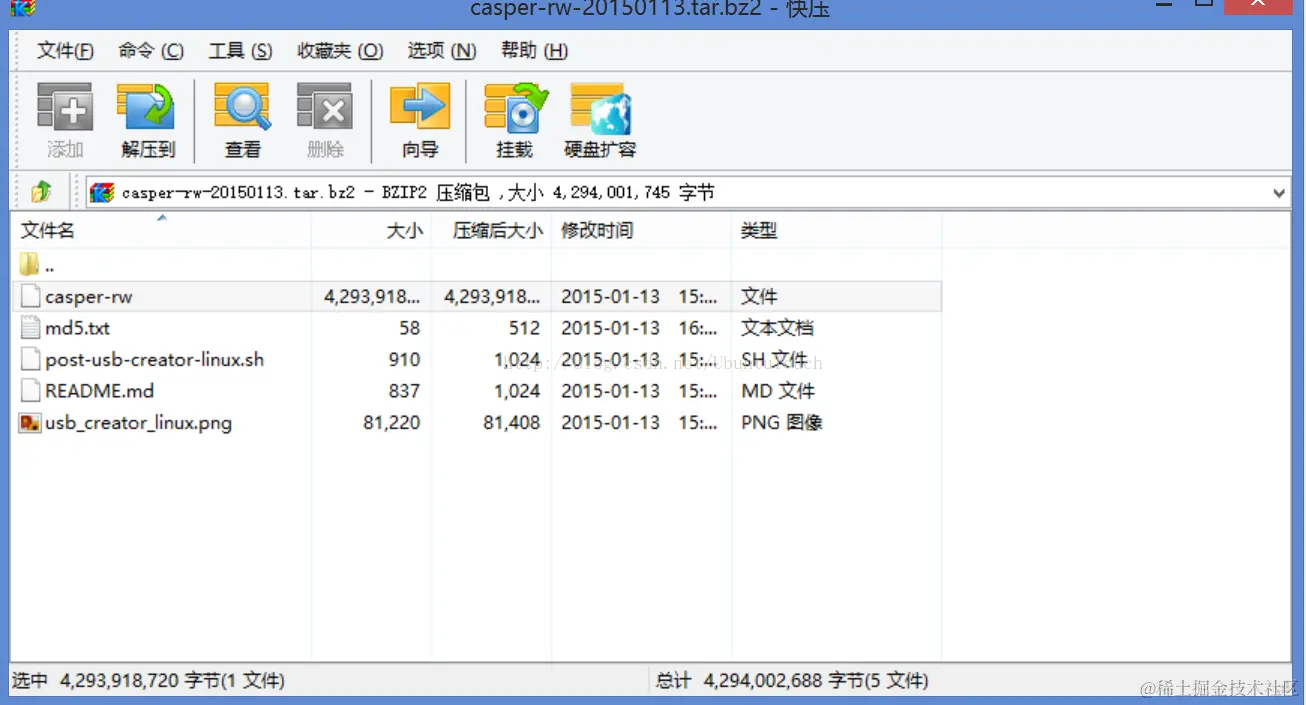Click the archive icon in address bar
Image resolution: width=1306 pixels, height=705 pixels.
click(102, 193)
